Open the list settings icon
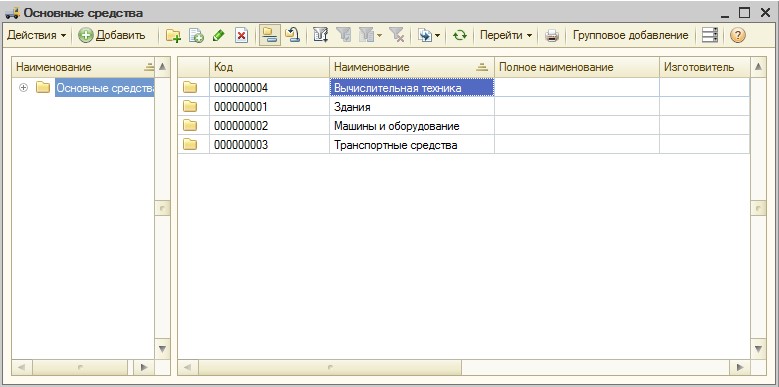Image resolution: width=779 pixels, height=387 pixels. tap(710, 36)
